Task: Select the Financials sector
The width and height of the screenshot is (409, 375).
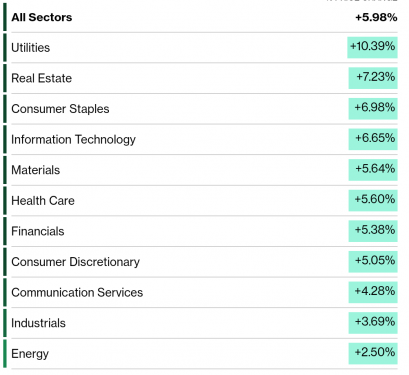Action: coord(38,231)
